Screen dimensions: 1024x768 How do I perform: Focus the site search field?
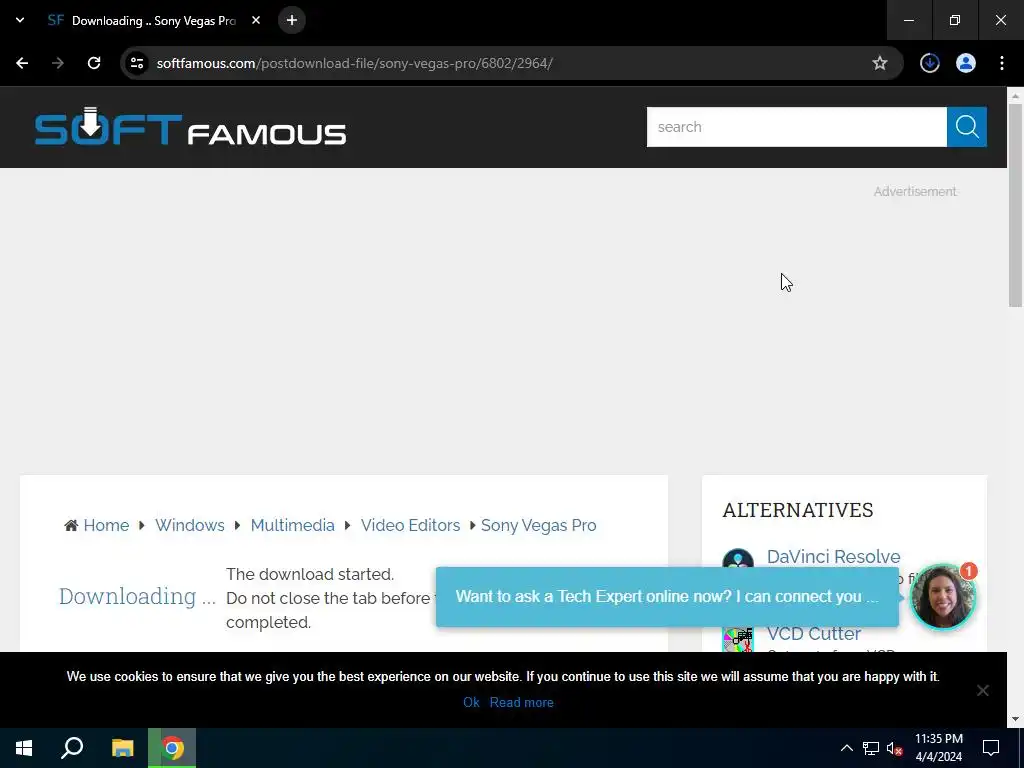(797, 127)
